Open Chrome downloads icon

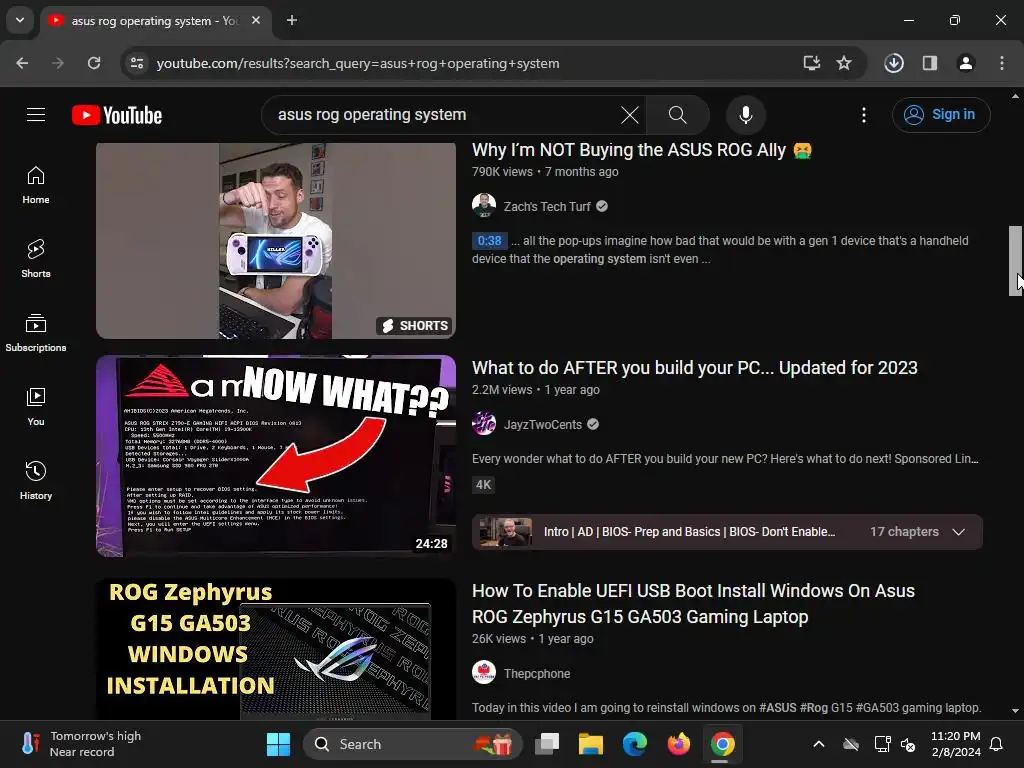coord(893,63)
